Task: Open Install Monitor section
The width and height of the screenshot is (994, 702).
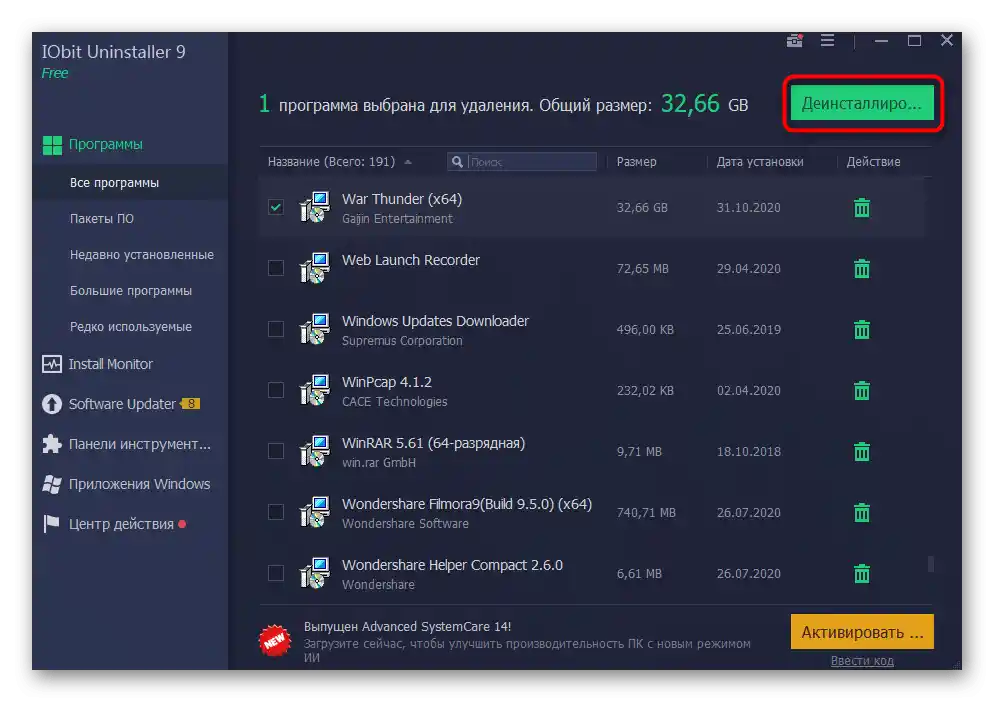Action: pos(110,364)
